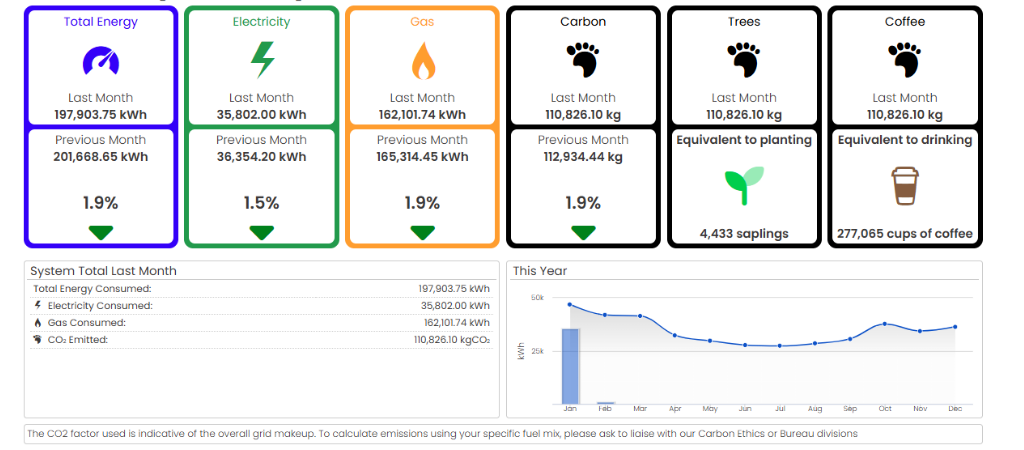Click the This Year chart heading
Screen dimensions: 1024x450
[x=540, y=270]
